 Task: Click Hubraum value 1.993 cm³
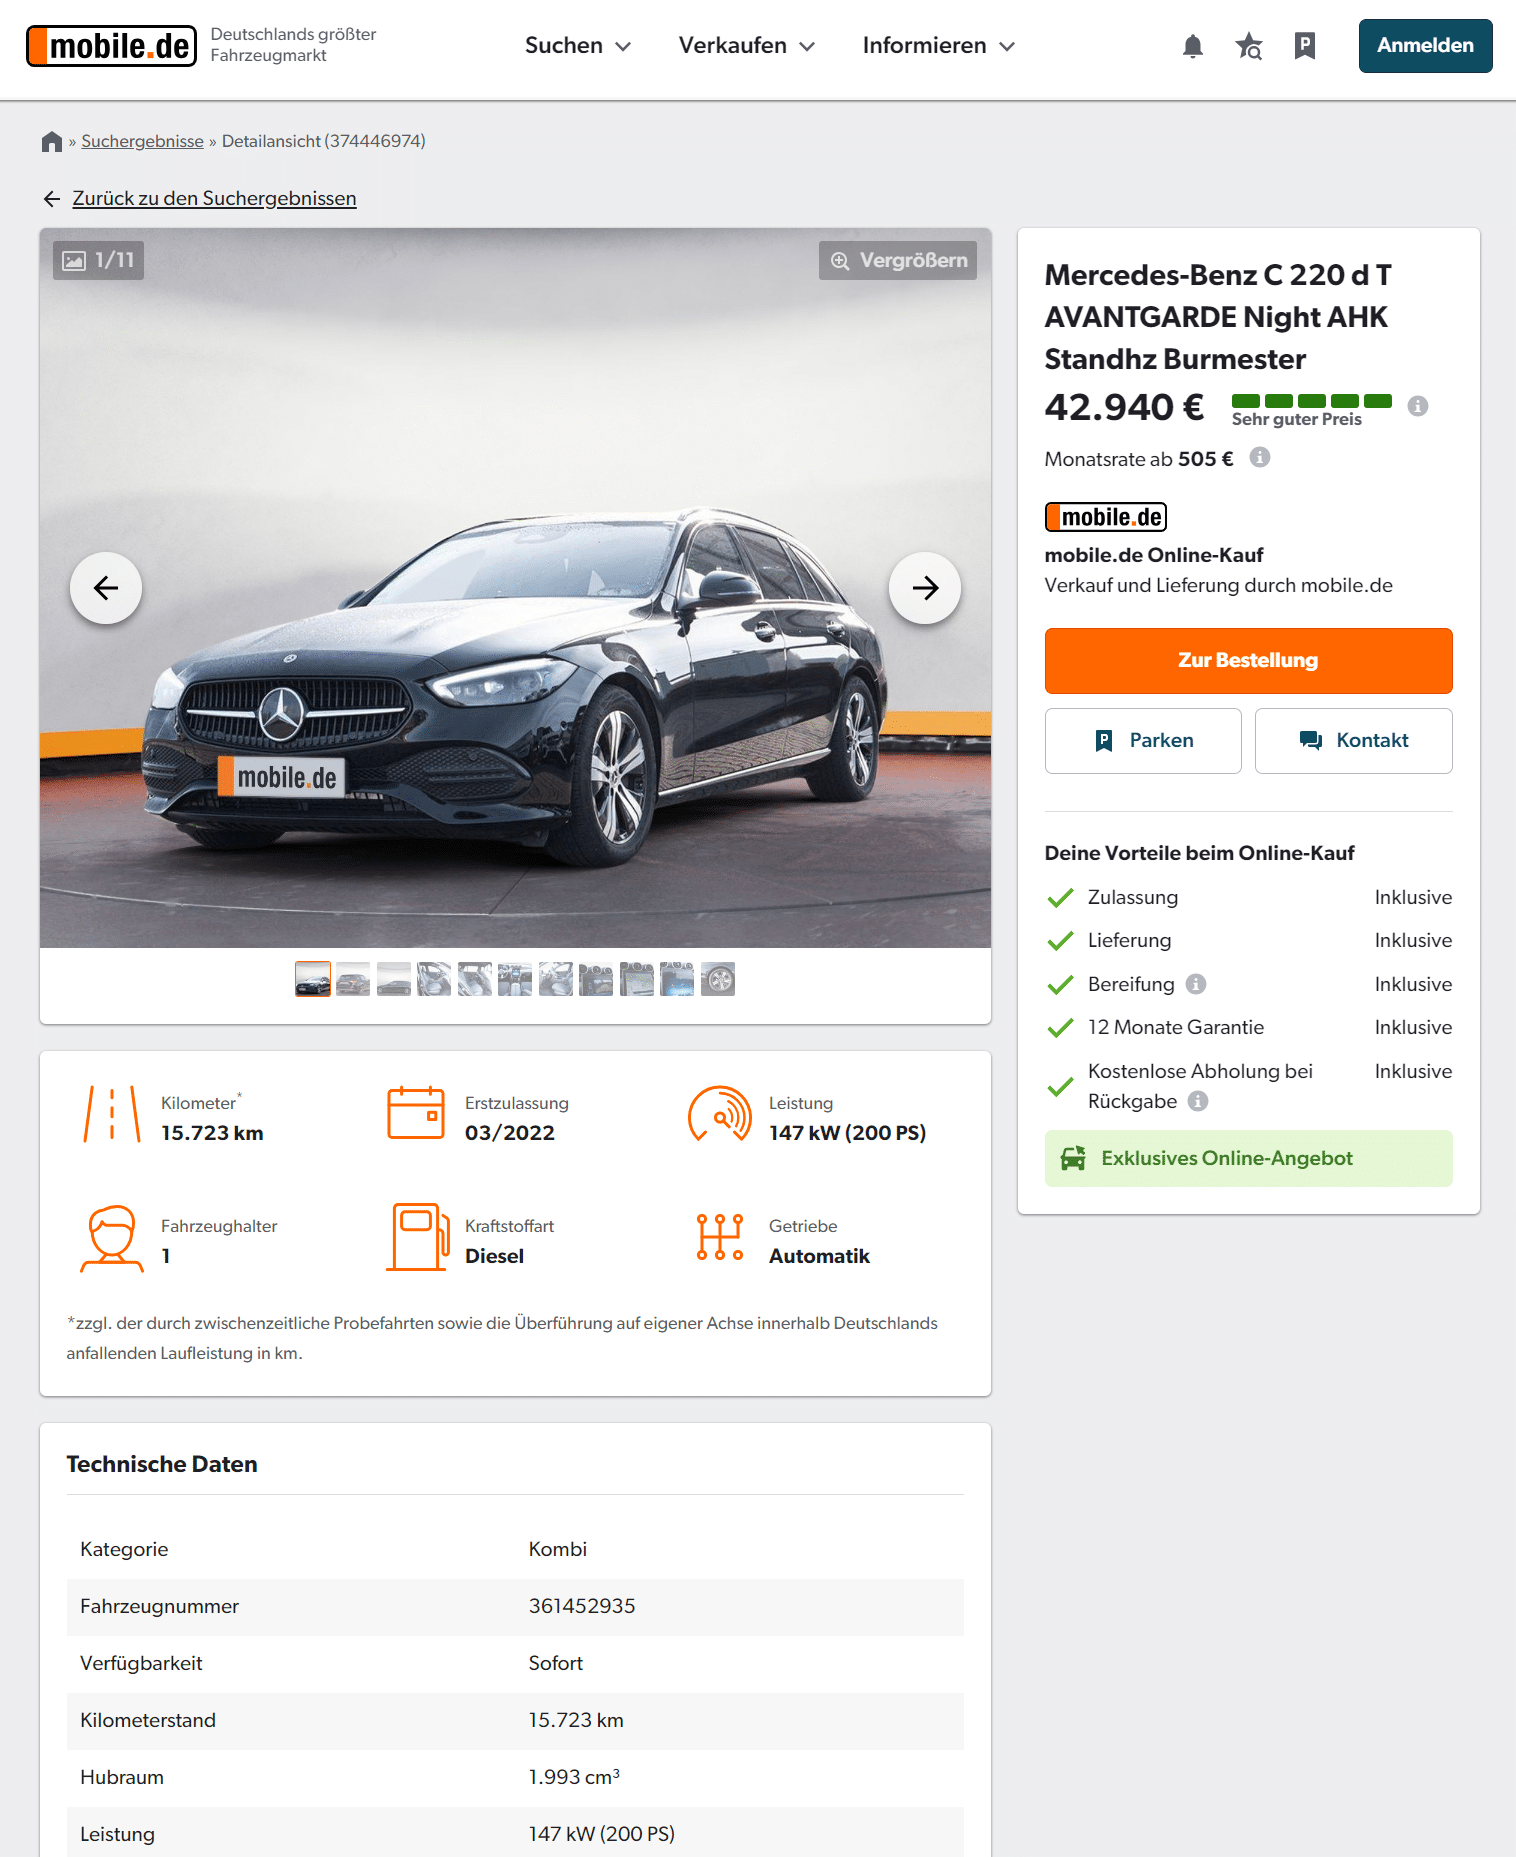click(575, 1778)
